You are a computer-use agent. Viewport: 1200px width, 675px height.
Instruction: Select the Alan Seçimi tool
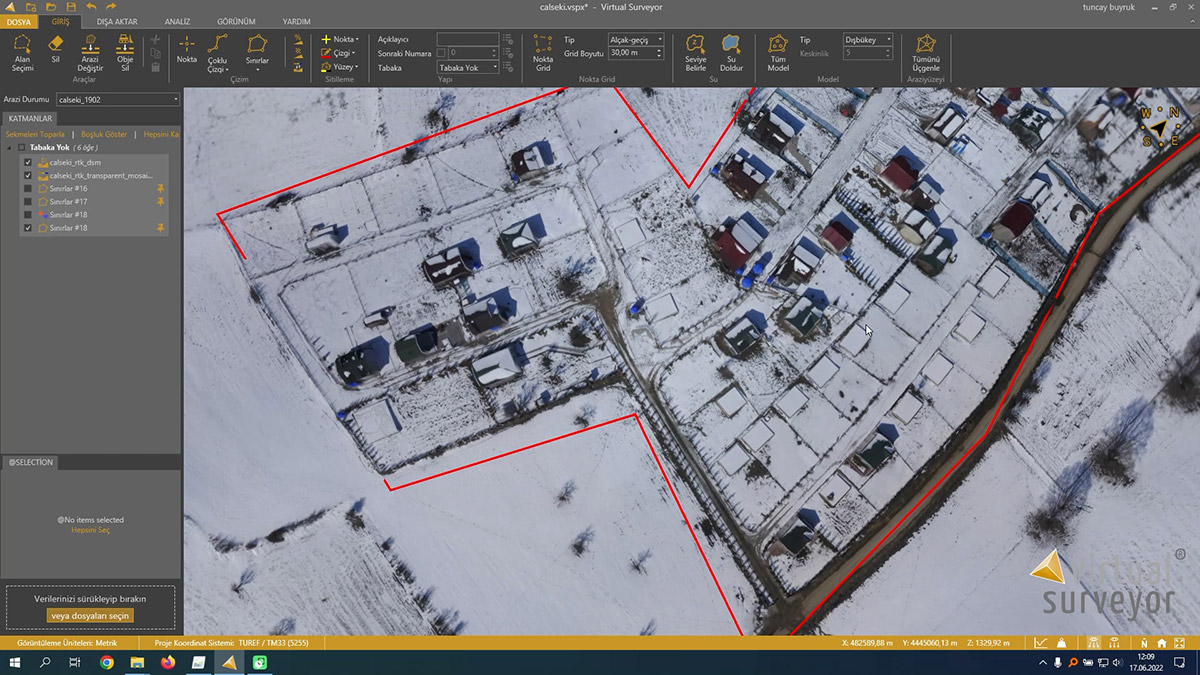coord(22,52)
